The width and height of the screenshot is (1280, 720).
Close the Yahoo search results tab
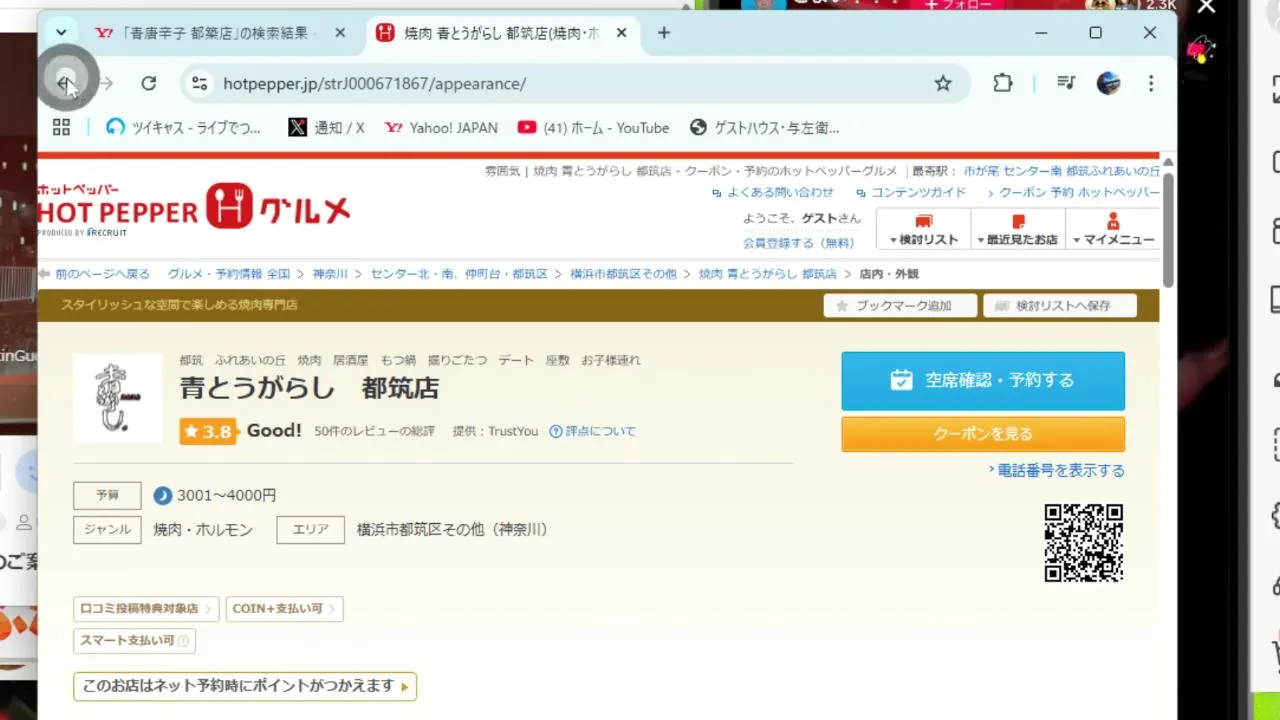(x=340, y=33)
